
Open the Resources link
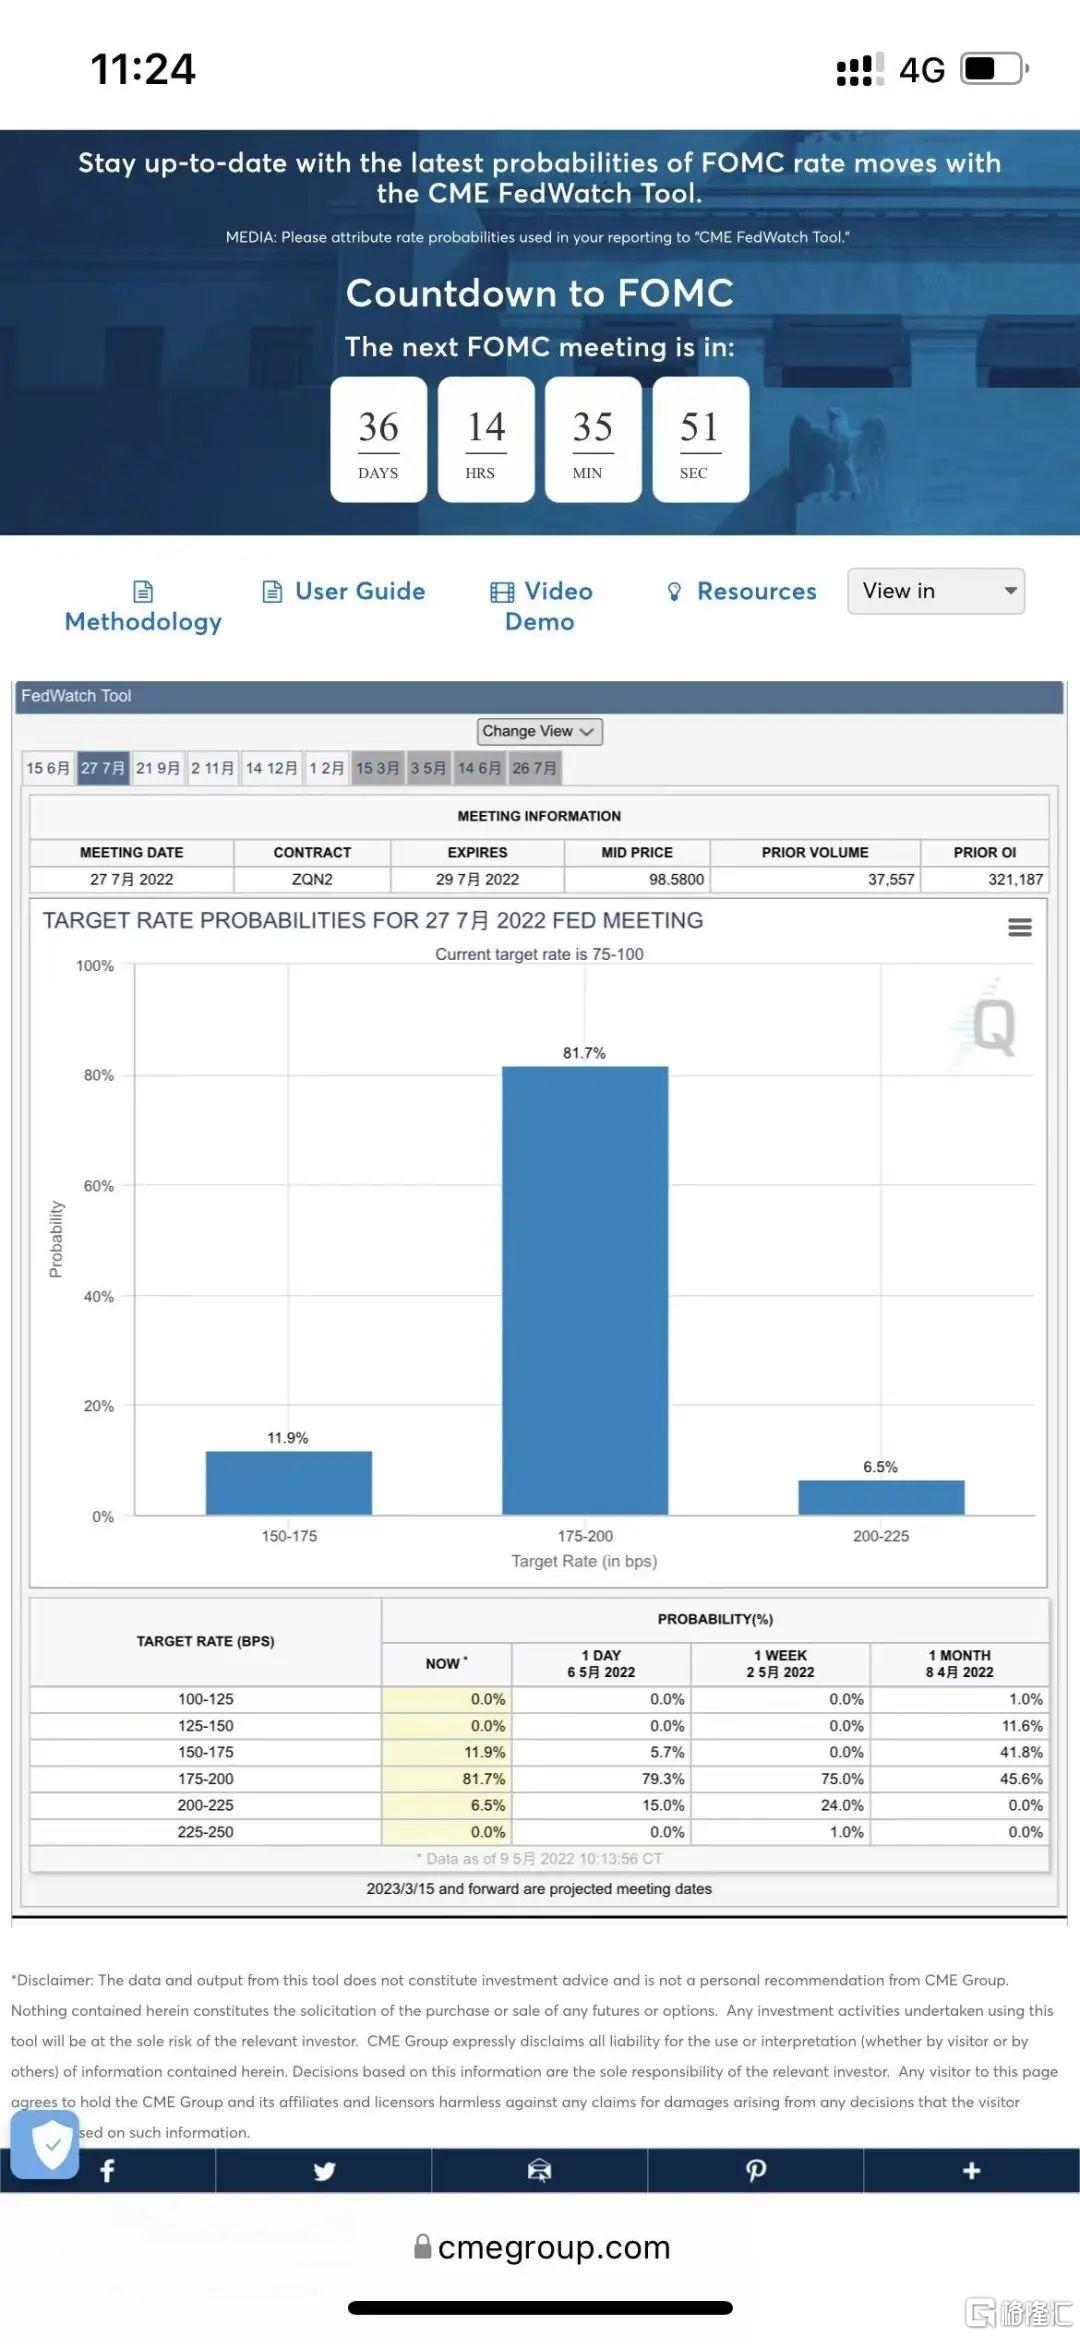pyautogui.click(x=741, y=591)
